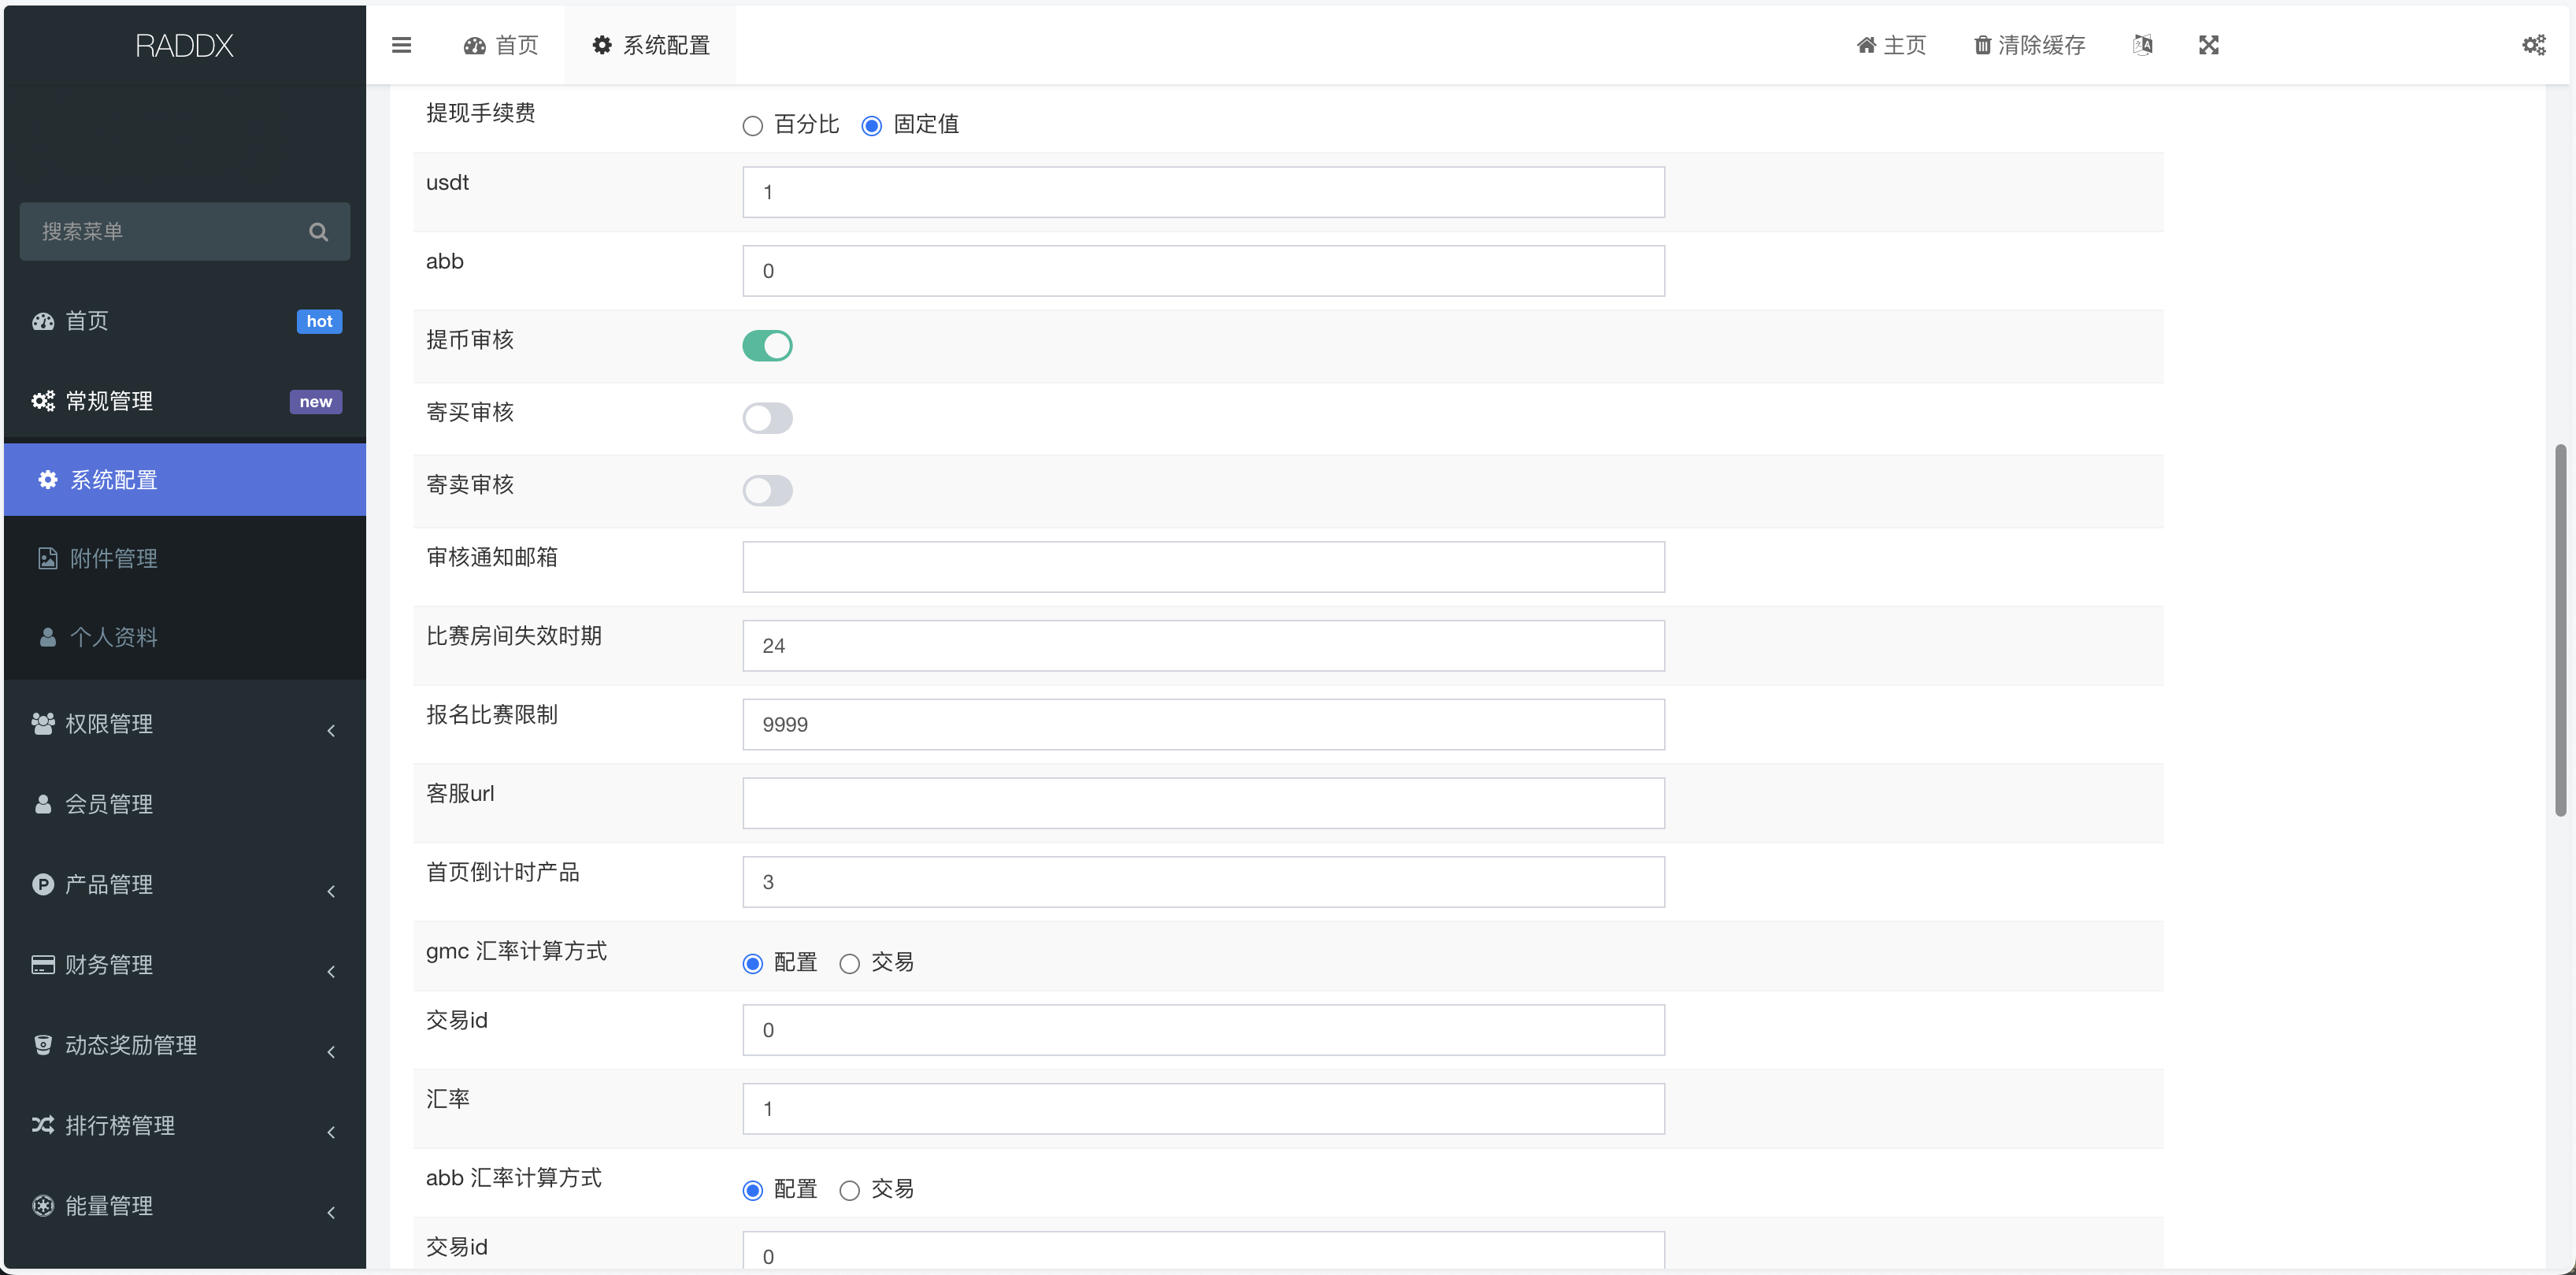
Task: Click 主页 link in the header
Action: click(1889, 45)
